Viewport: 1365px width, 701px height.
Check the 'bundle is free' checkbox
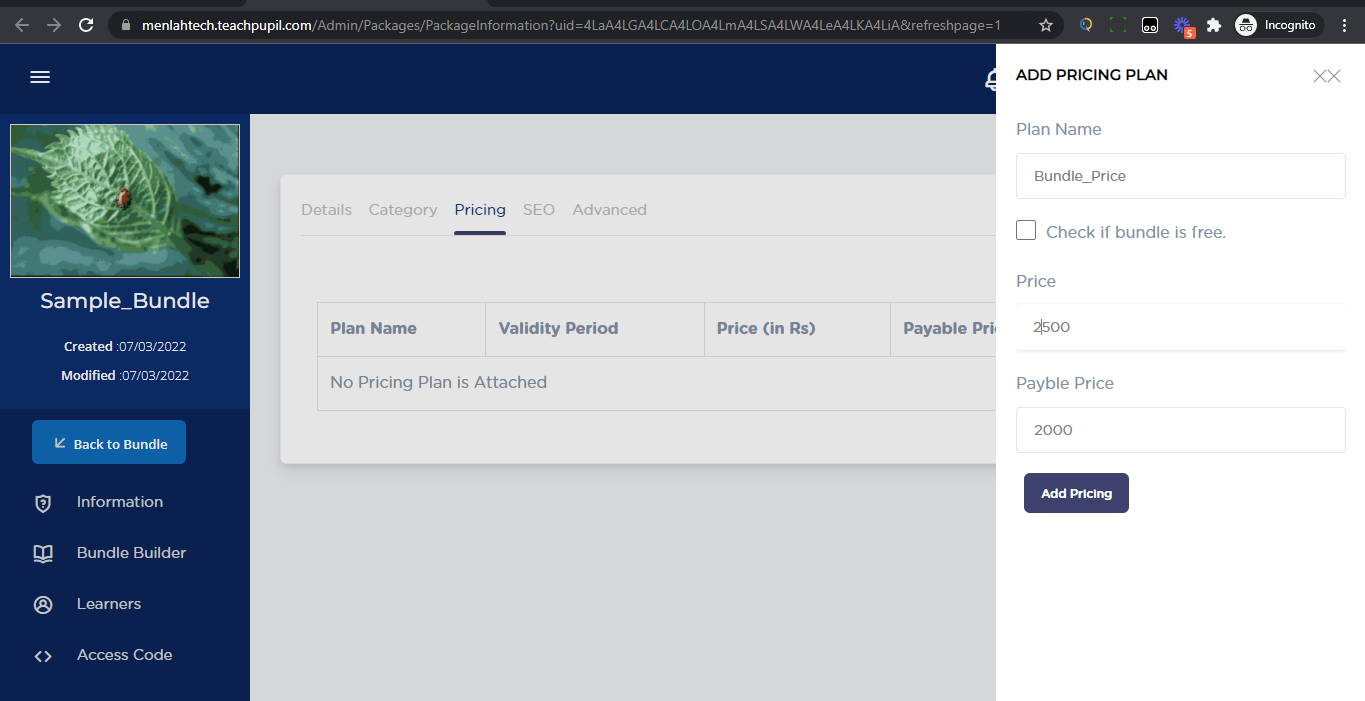tap(1026, 231)
